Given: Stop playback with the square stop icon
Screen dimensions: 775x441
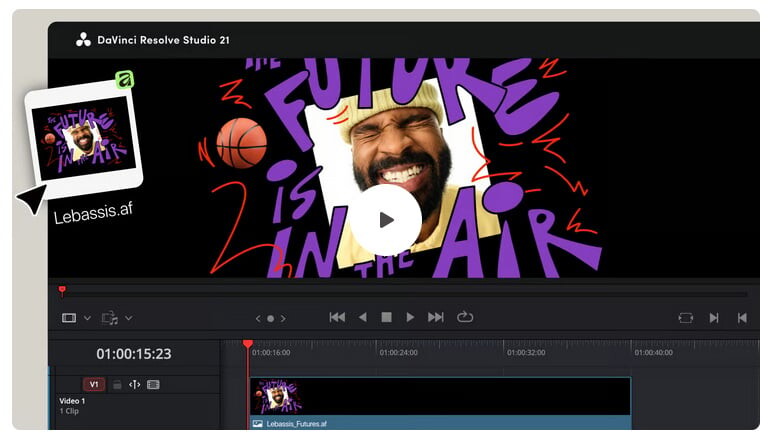Looking at the screenshot, I should tap(386, 317).
